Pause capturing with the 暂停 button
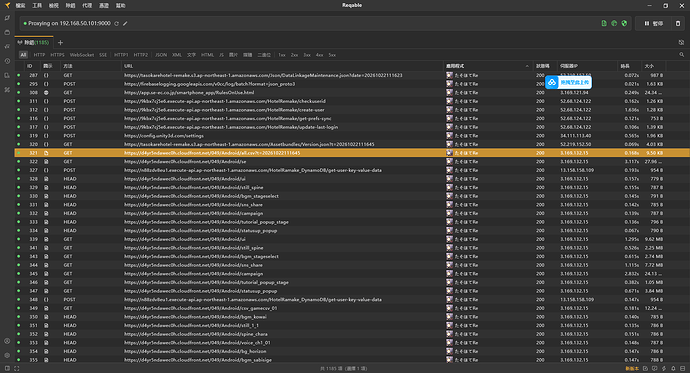 point(653,23)
